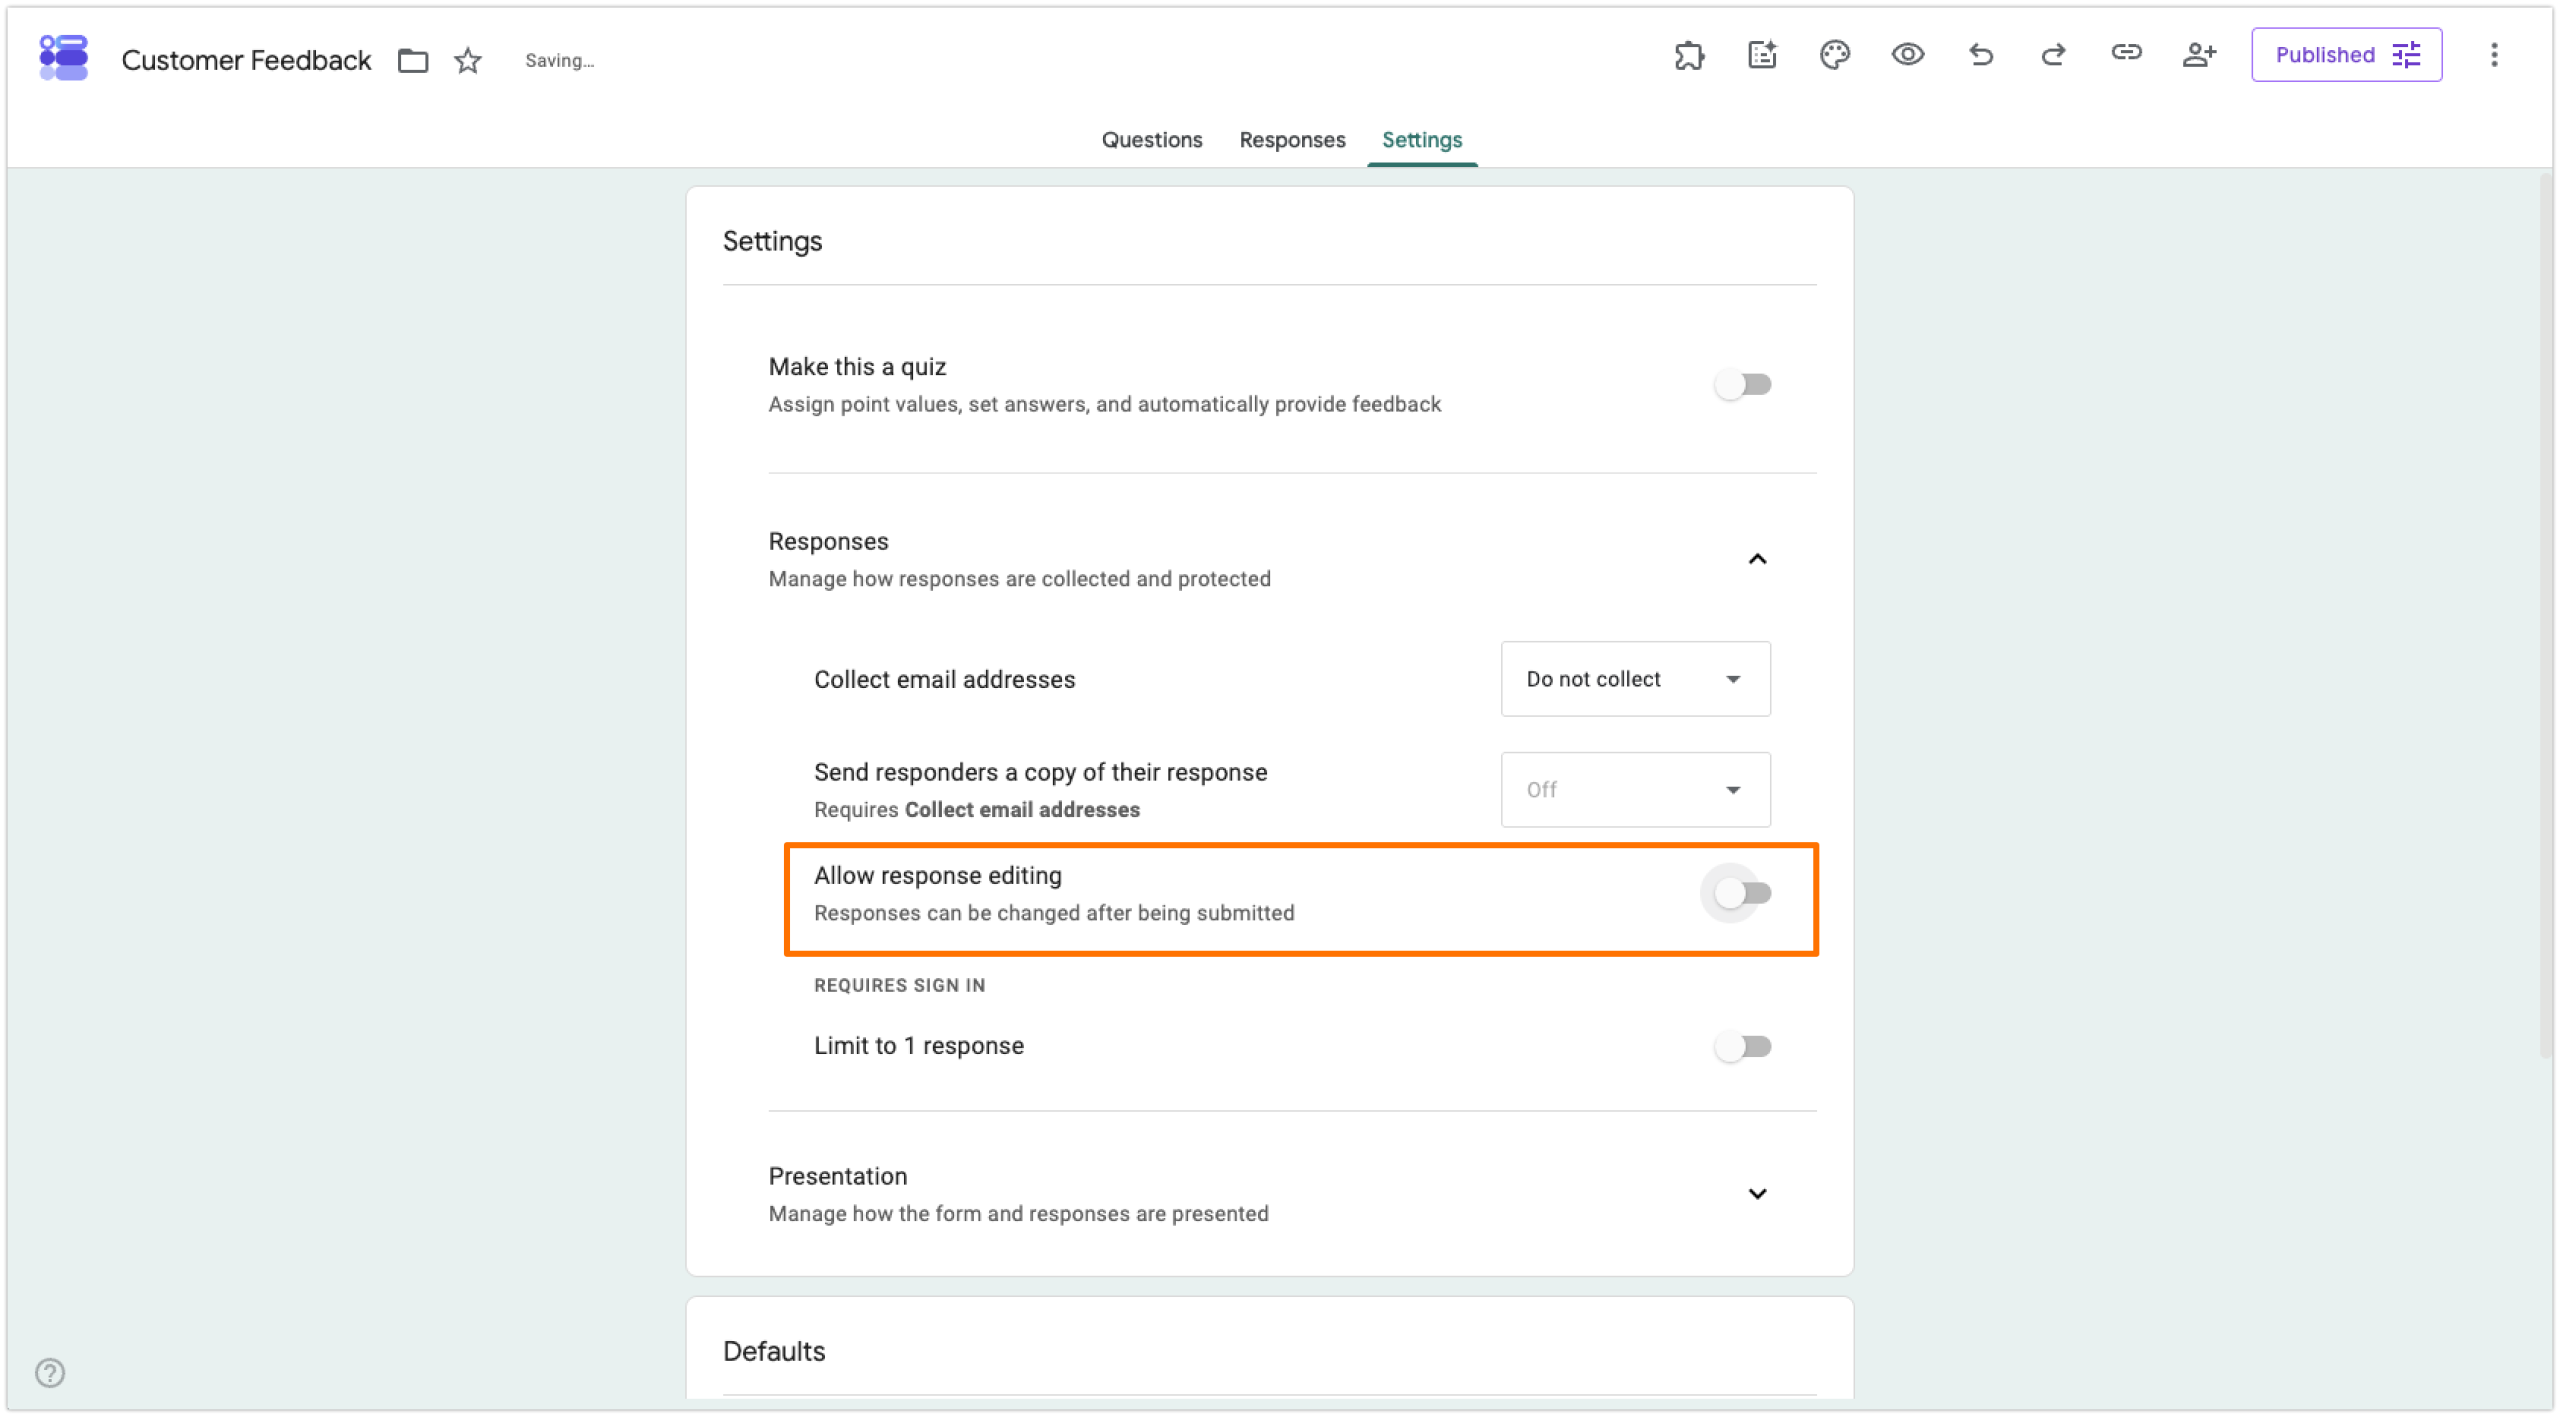
Task: Expand the Presentation section
Action: point(1757,1194)
